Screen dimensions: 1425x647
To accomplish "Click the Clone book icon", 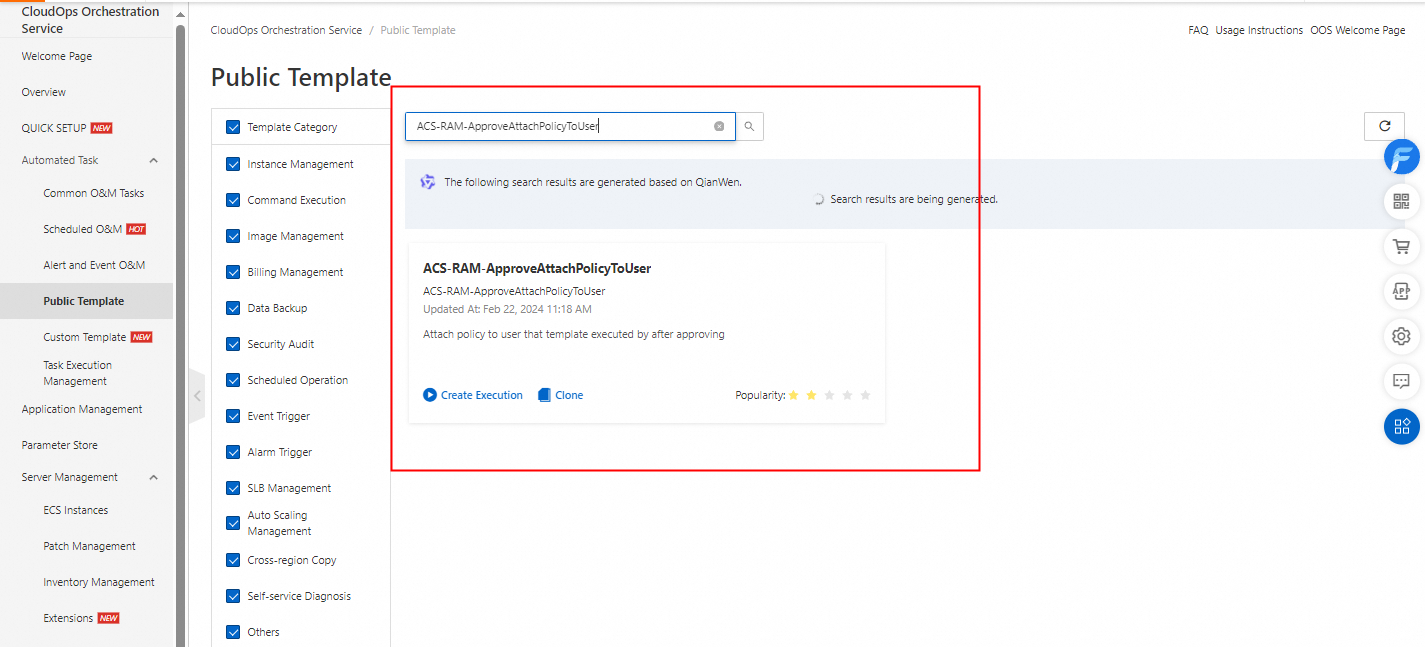I will pos(544,395).
